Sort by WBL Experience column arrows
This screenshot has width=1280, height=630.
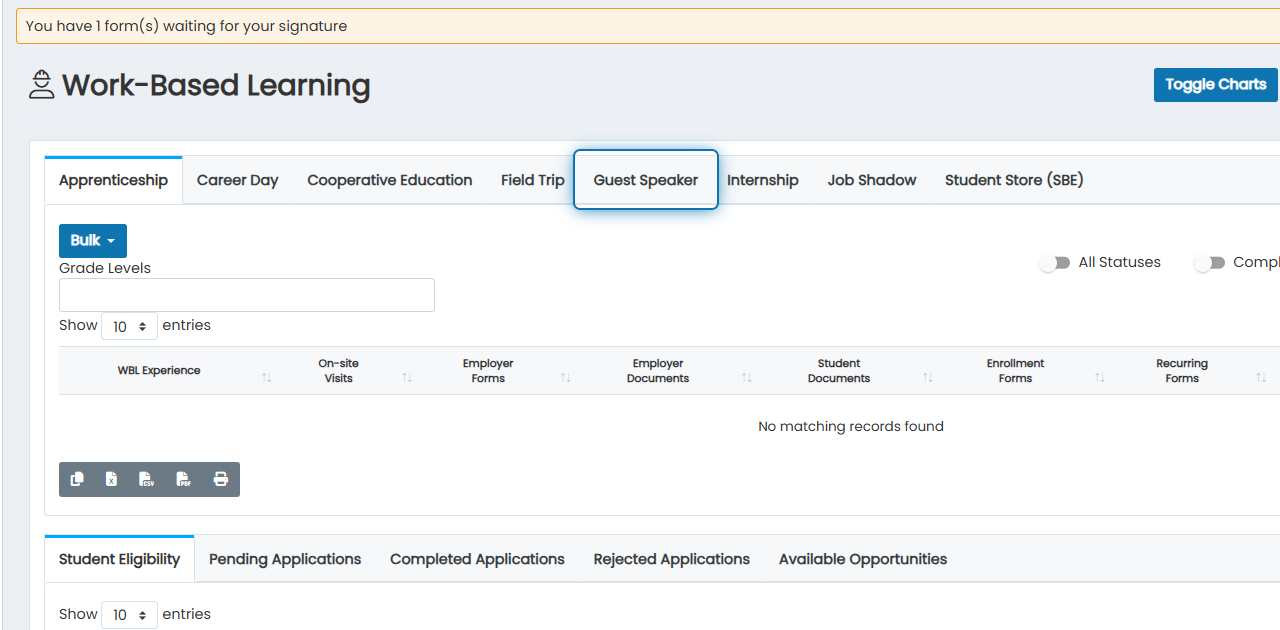(267, 378)
